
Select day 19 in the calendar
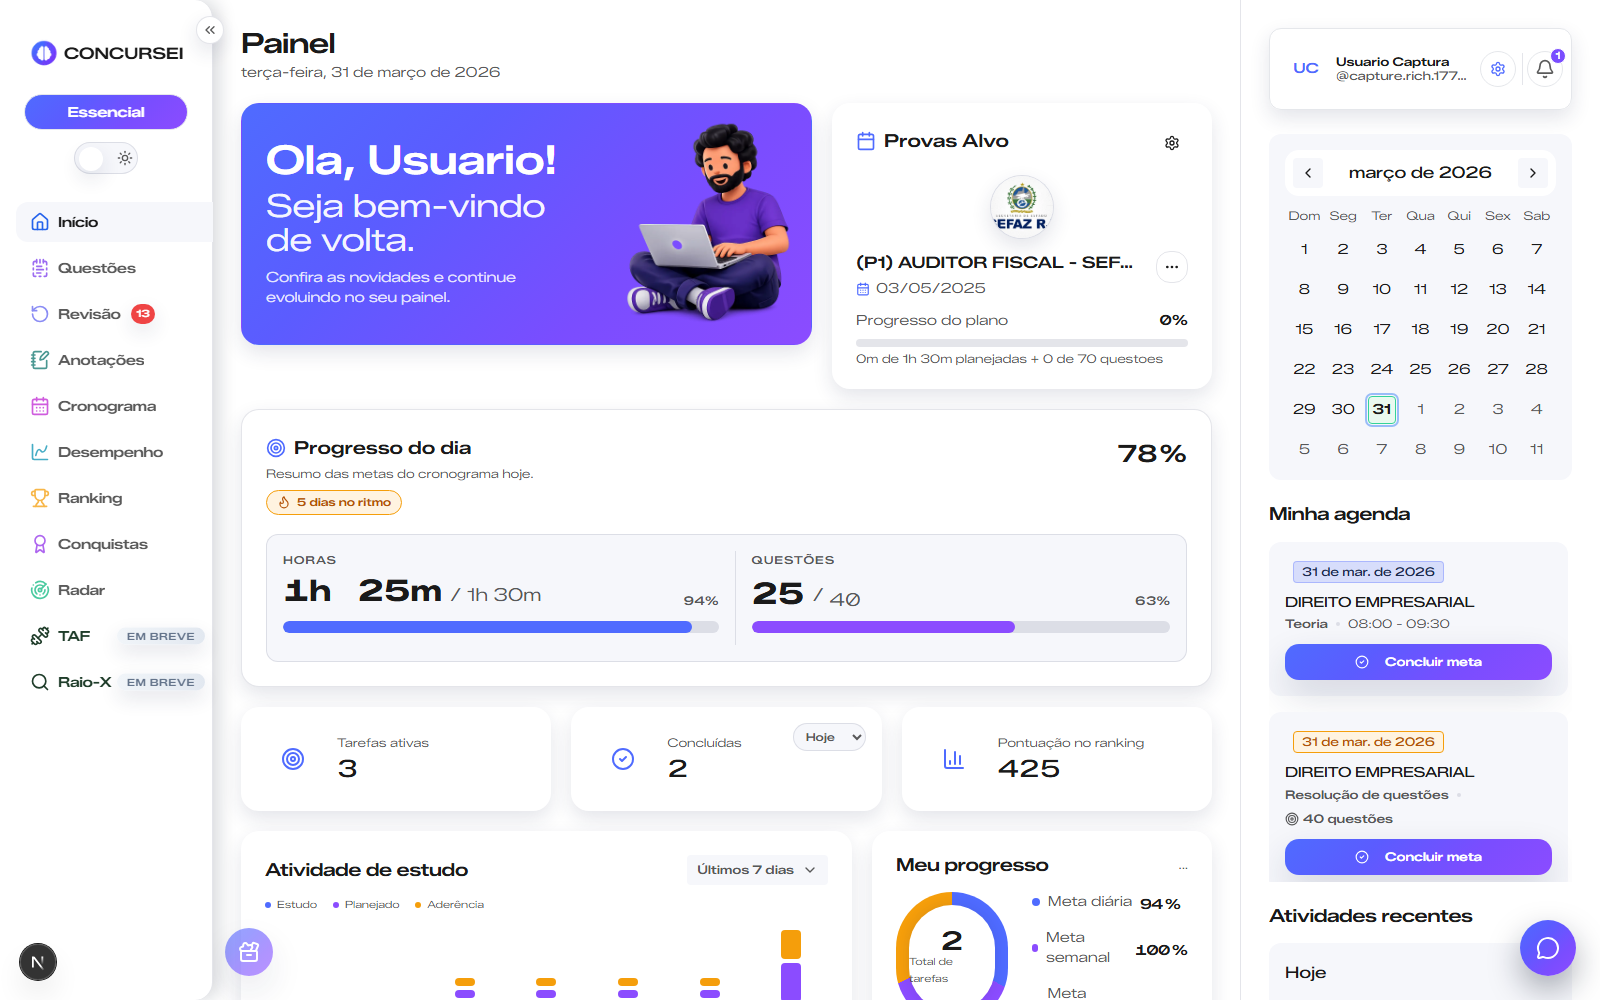pyautogui.click(x=1458, y=329)
